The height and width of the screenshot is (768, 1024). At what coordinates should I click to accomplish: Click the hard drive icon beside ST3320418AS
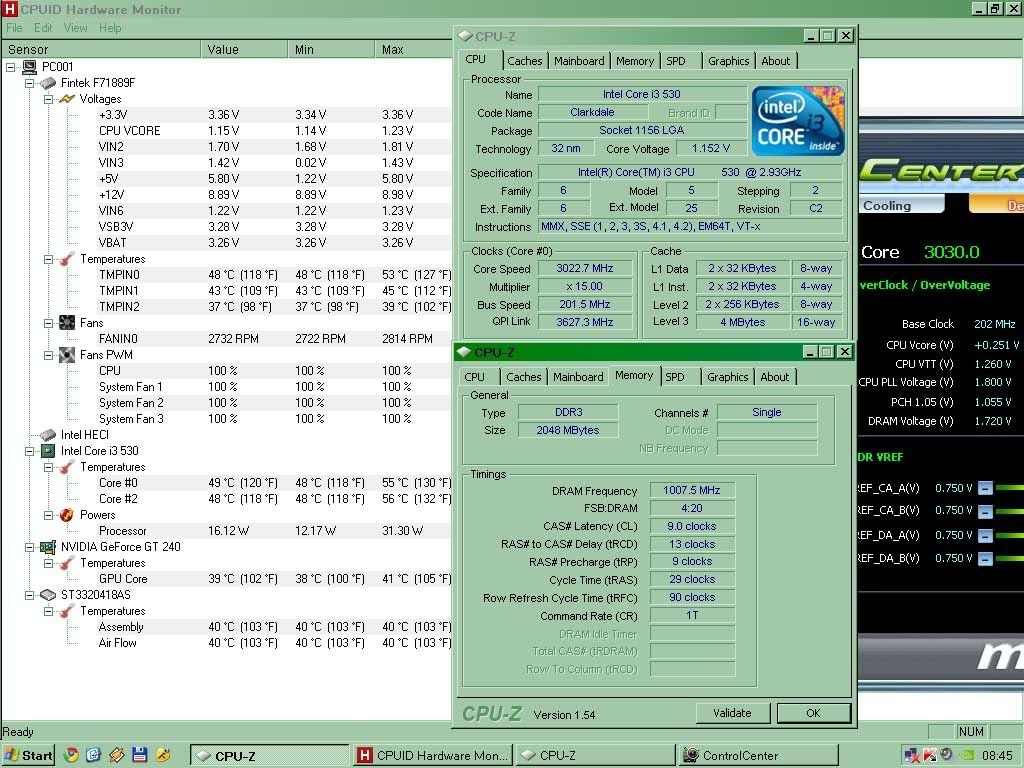point(48,595)
